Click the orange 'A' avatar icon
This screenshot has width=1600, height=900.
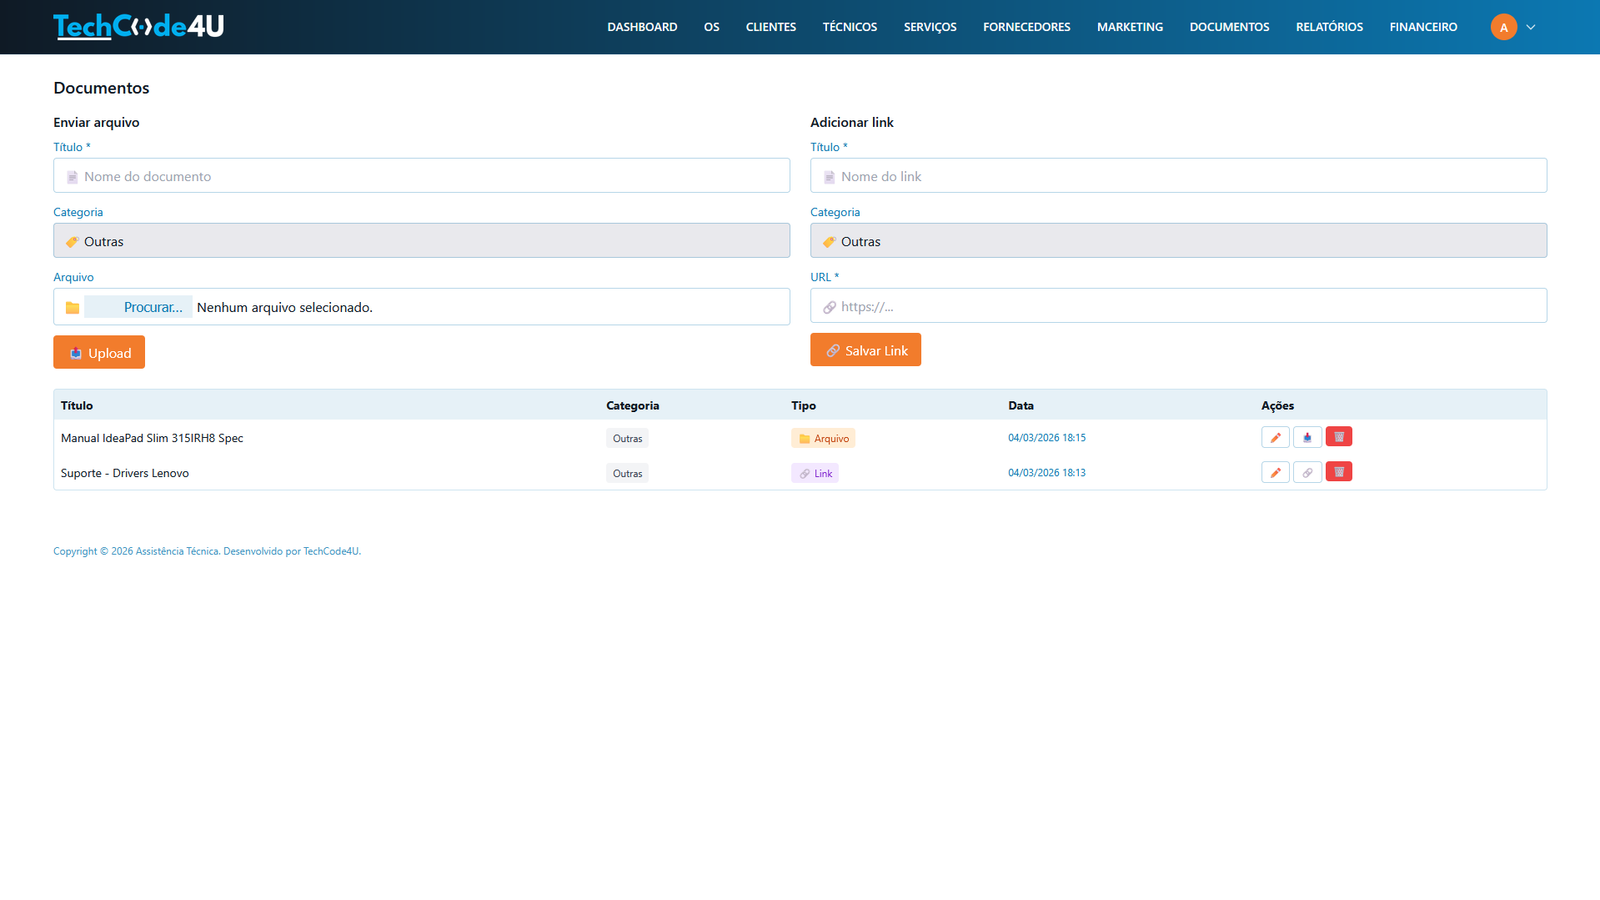(x=1503, y=27)
